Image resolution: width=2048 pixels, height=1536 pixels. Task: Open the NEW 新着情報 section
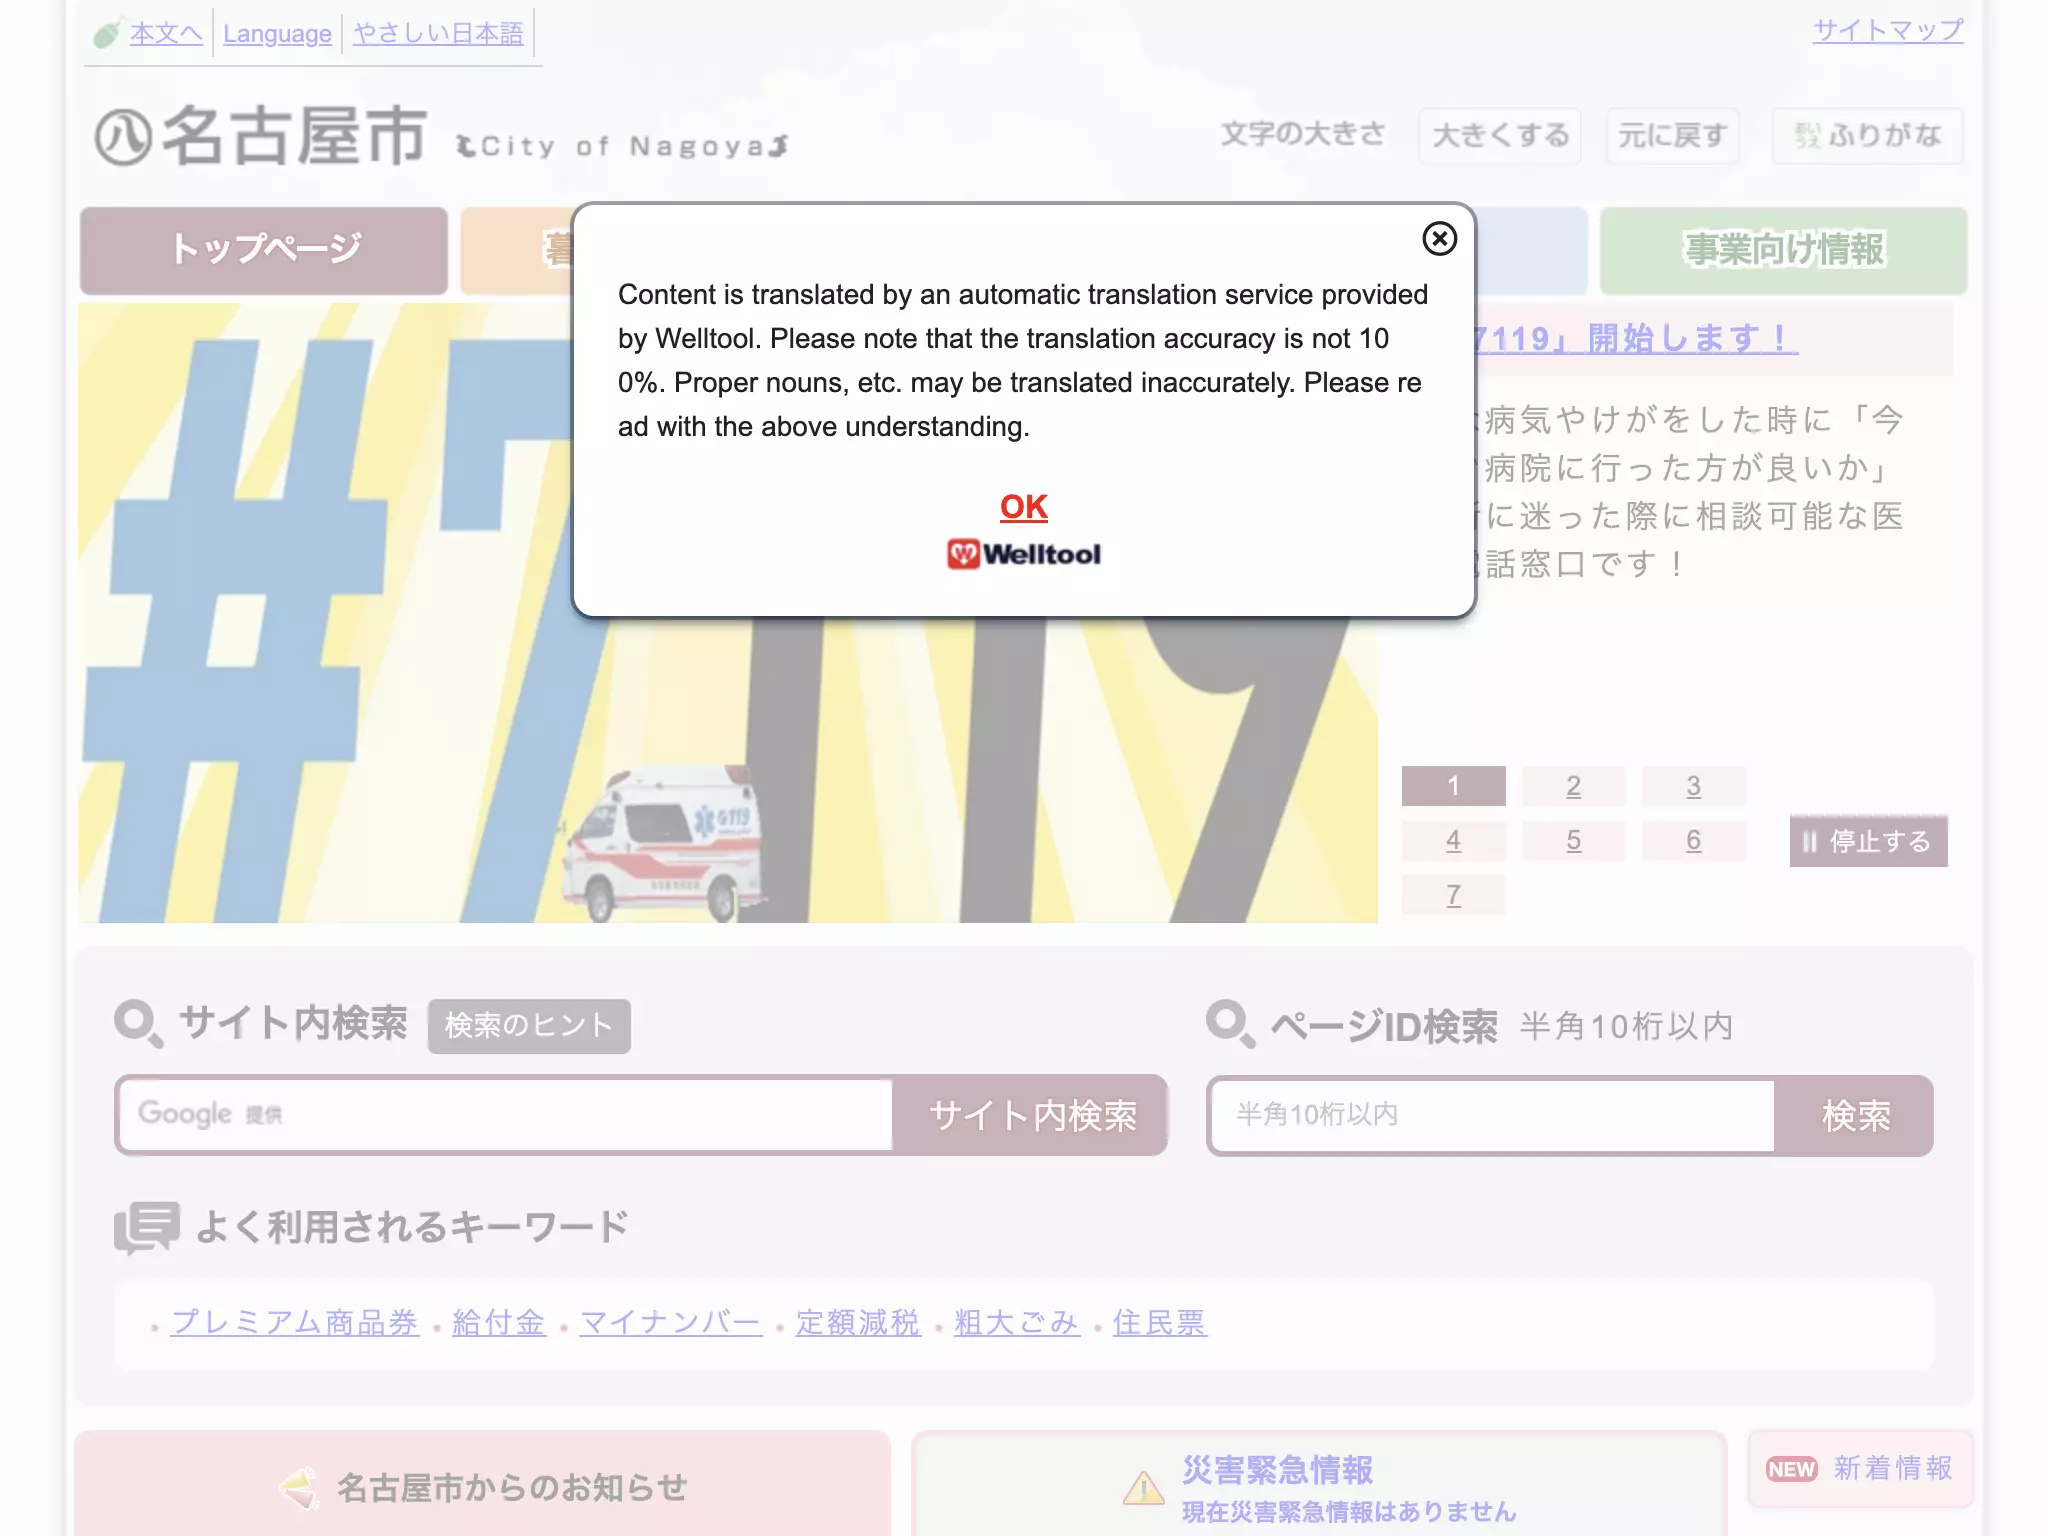pyautogui.click(x=1860, y=1468)
